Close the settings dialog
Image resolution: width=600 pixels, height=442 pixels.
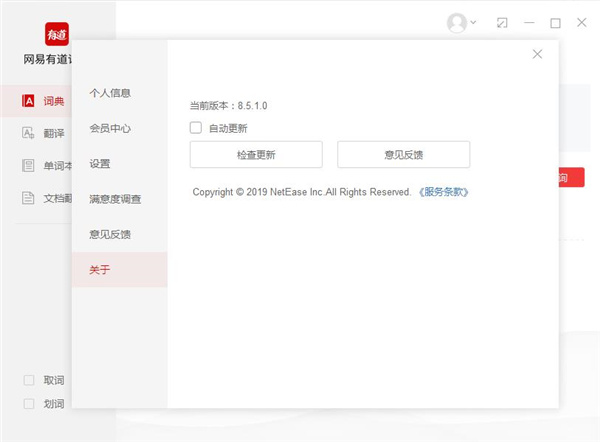coord(537,54)
